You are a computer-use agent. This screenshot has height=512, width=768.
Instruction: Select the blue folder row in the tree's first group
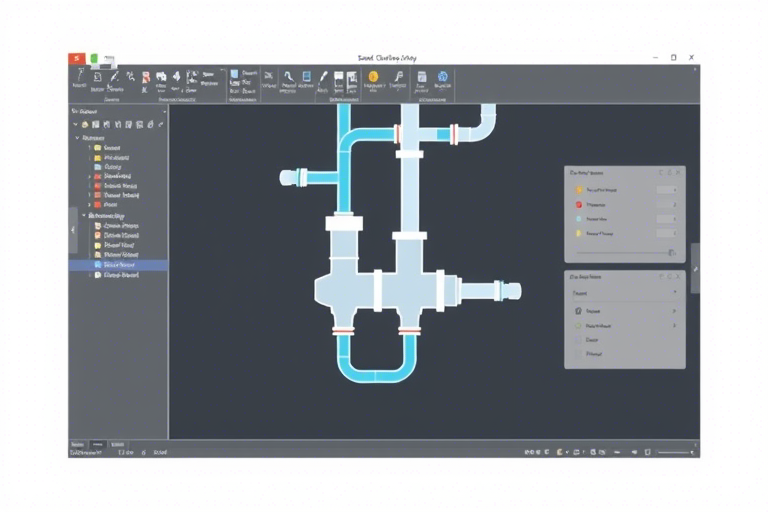click(x=118, y=167)
